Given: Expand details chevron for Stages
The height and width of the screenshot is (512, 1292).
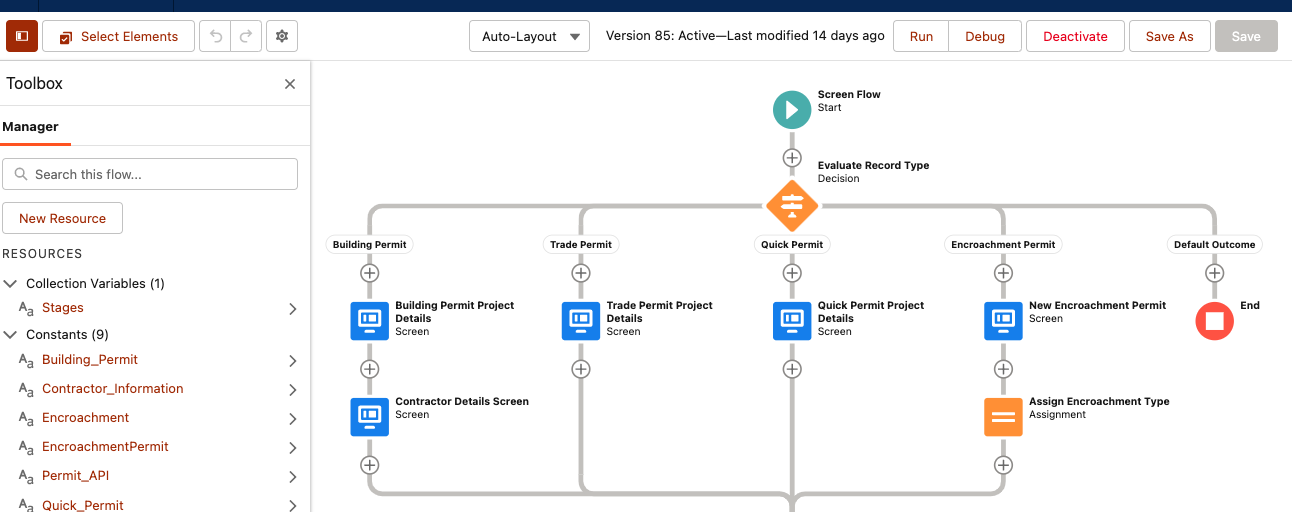Looking at the screenshot, I should pos(293,309).
